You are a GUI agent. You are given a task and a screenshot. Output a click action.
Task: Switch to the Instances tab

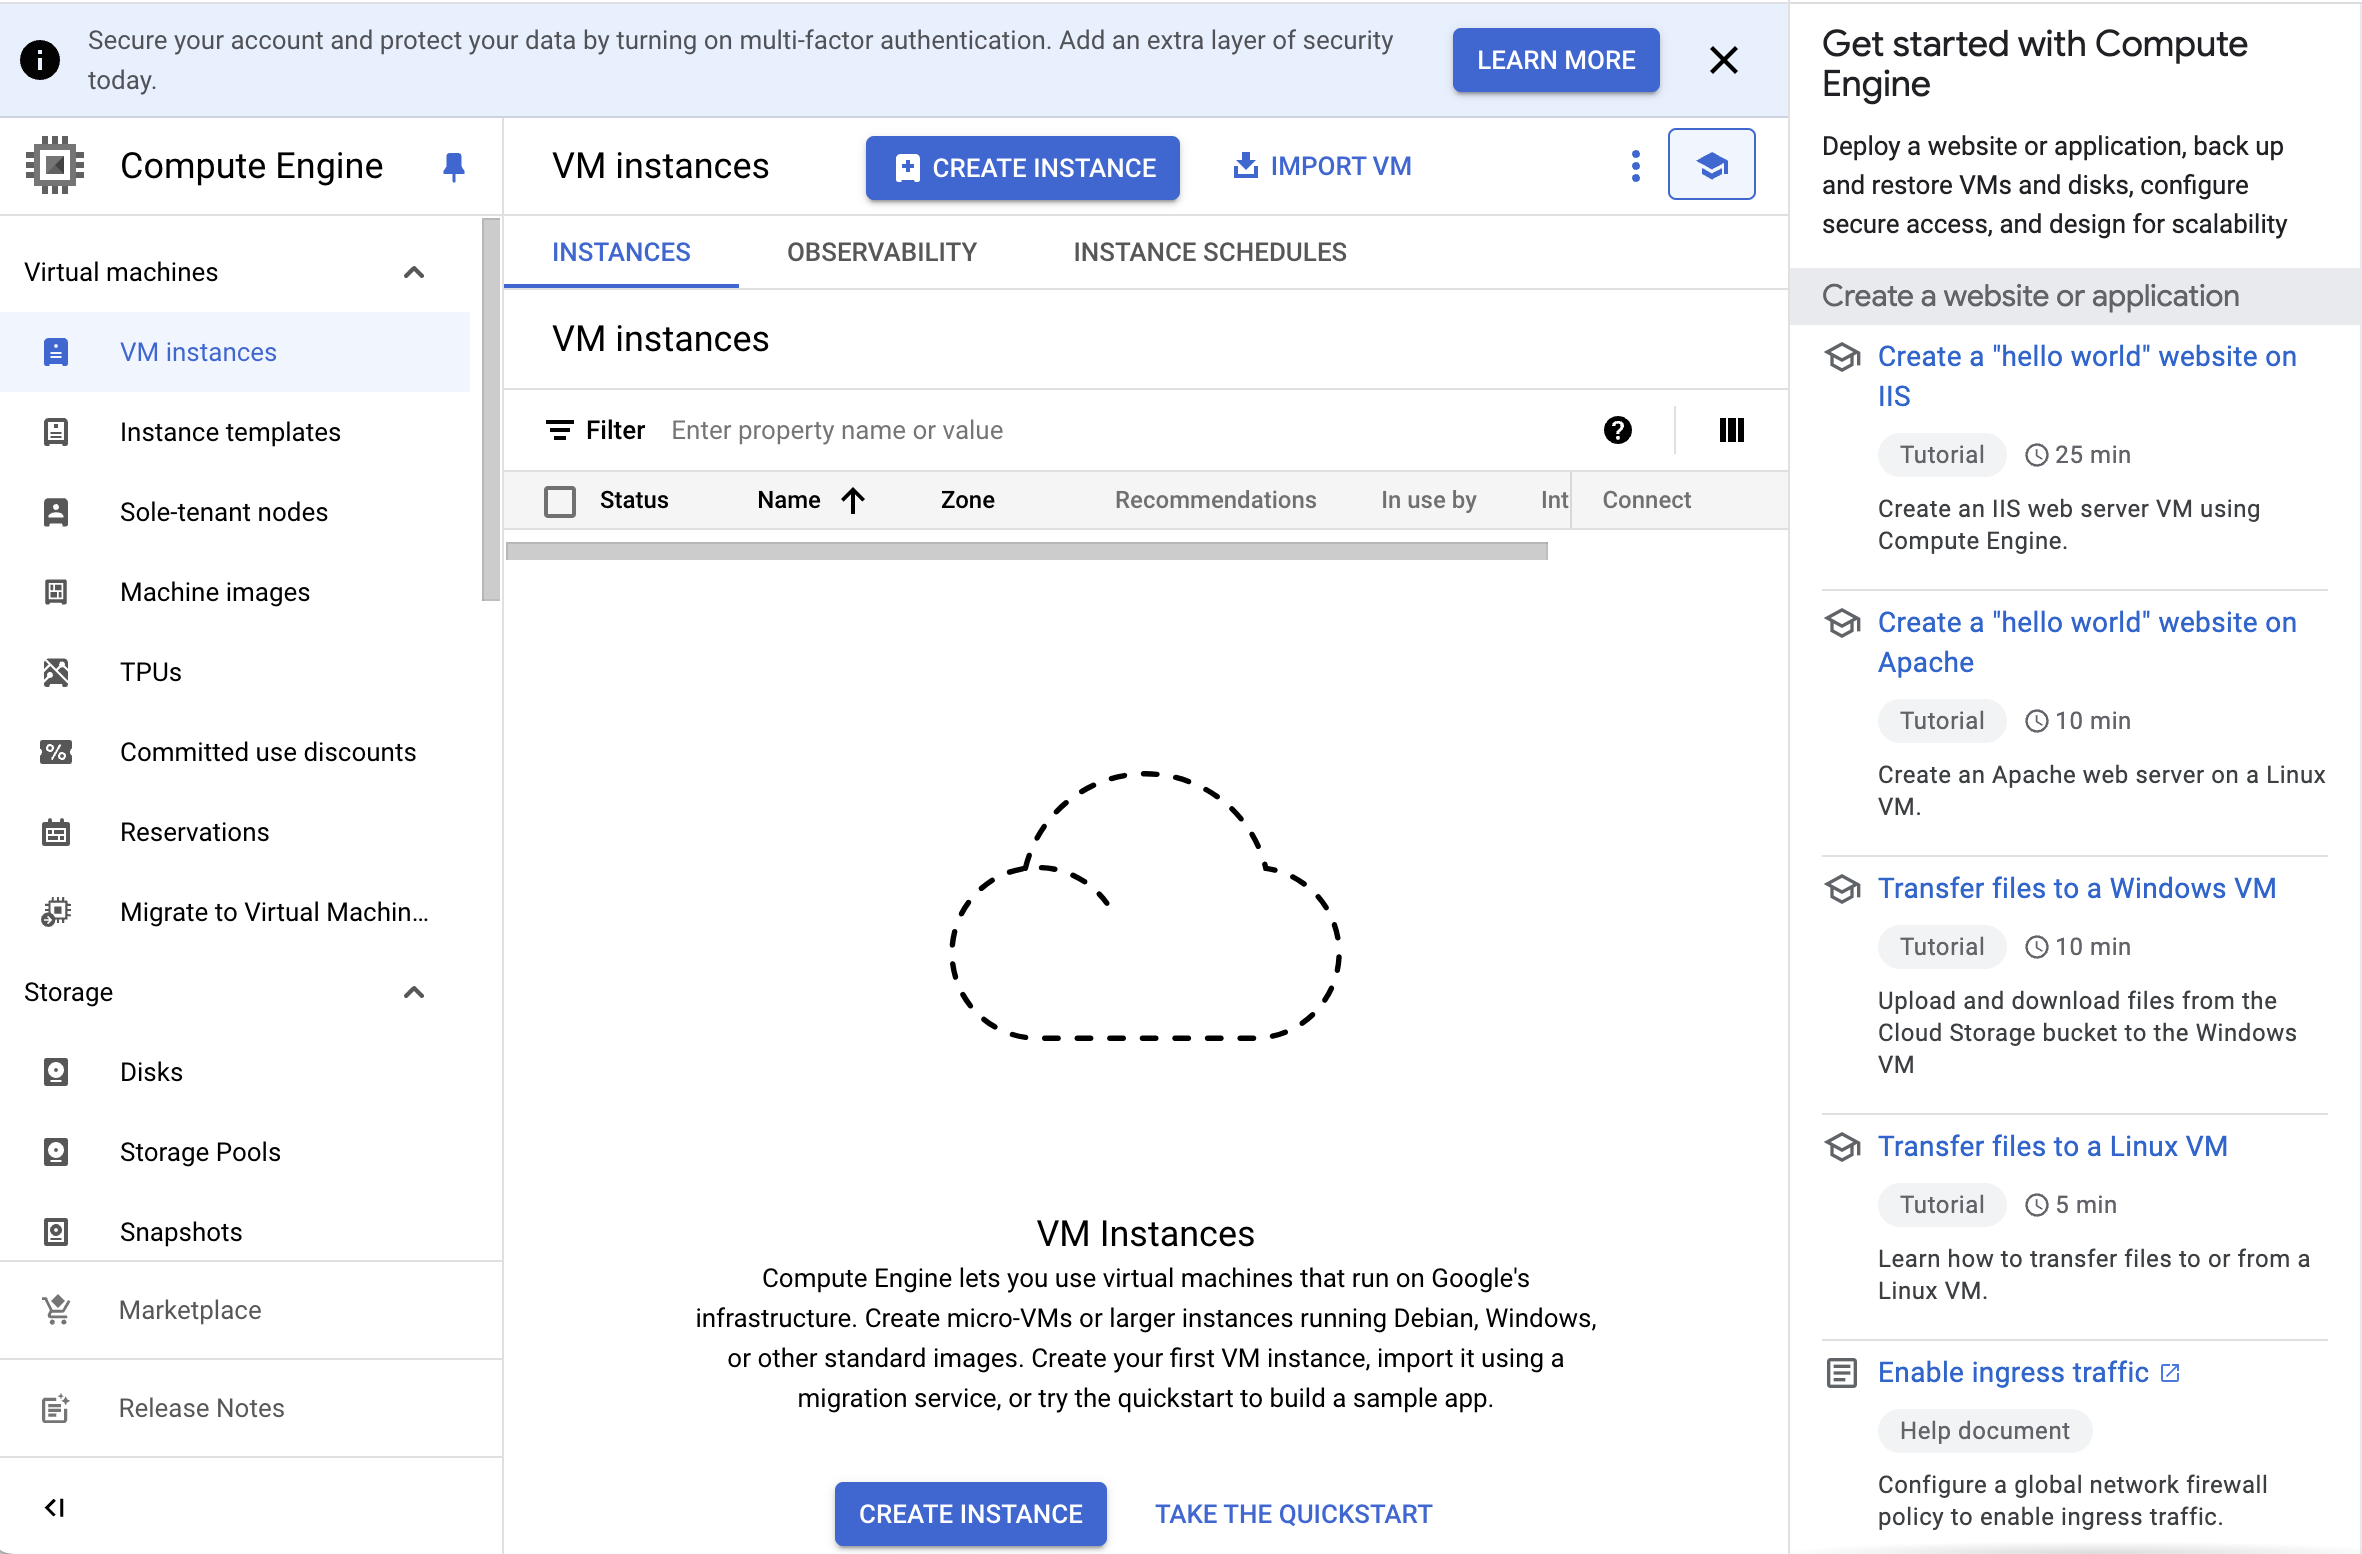[x=621, y=252]
